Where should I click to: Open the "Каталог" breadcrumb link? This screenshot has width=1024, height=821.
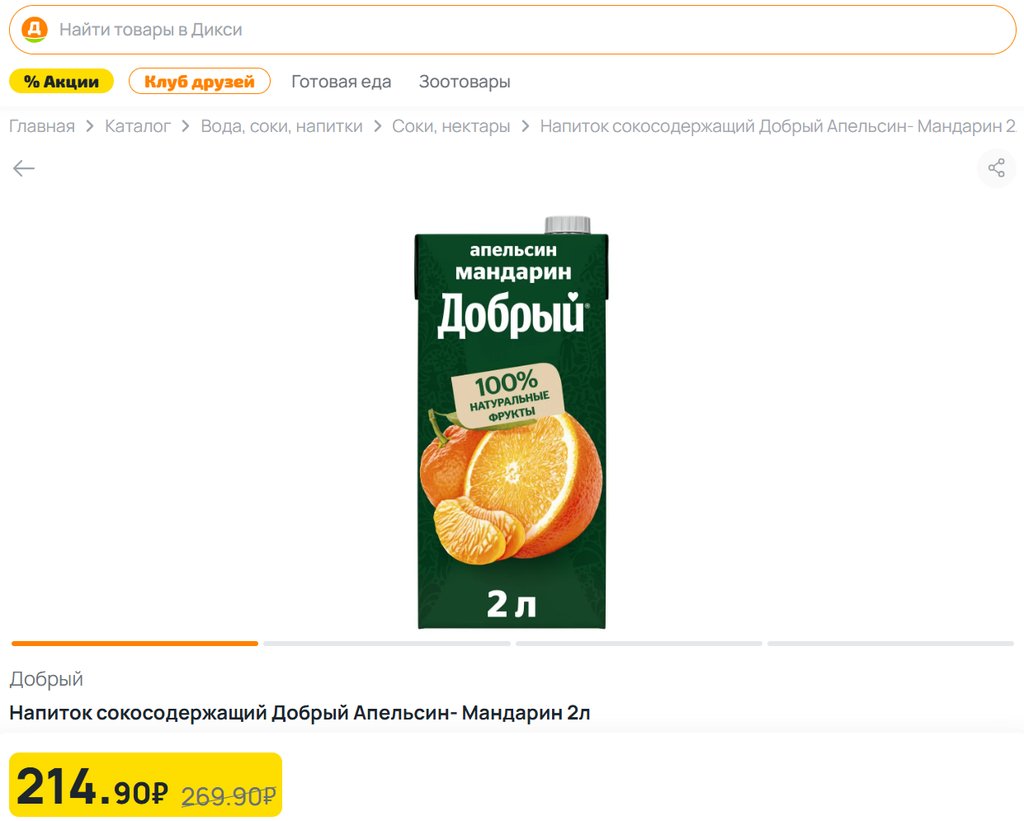tap(138, 126)
